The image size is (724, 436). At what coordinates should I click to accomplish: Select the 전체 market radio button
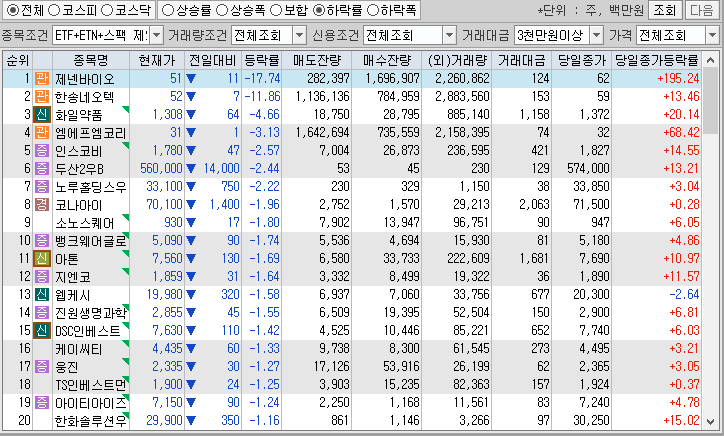(x=13, y=10)
